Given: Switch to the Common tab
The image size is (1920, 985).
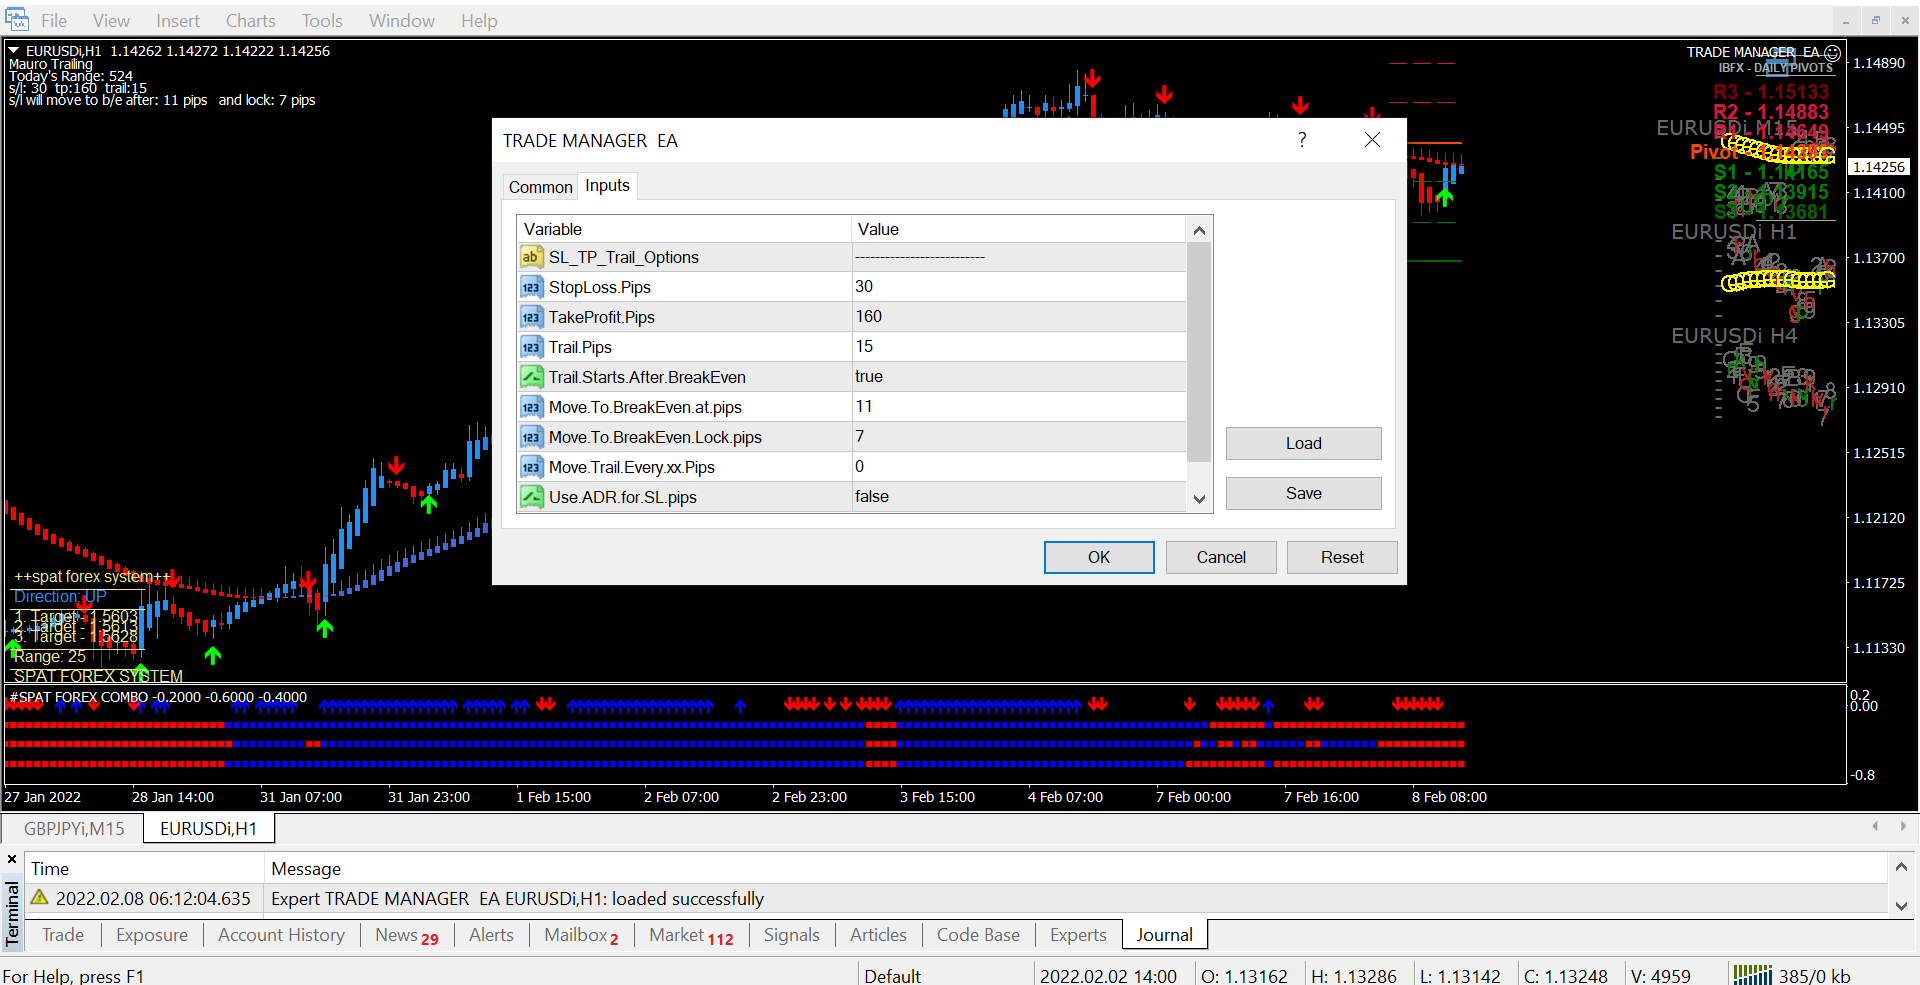Looking at the screenshot, I should click(540, 187).
